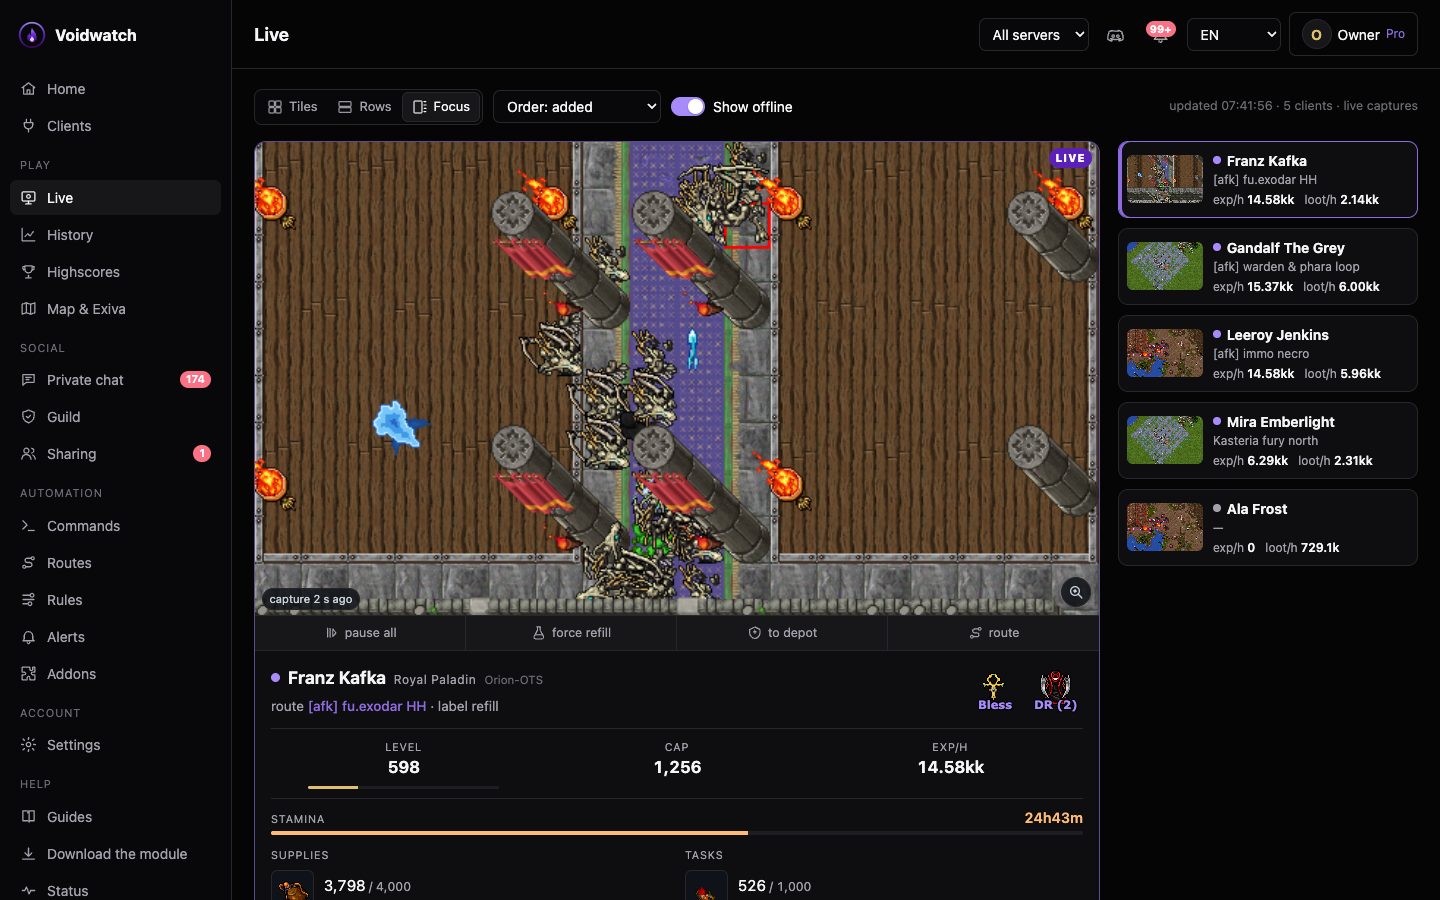
Task: Open History in the sidebar
Action: point(115,235)
